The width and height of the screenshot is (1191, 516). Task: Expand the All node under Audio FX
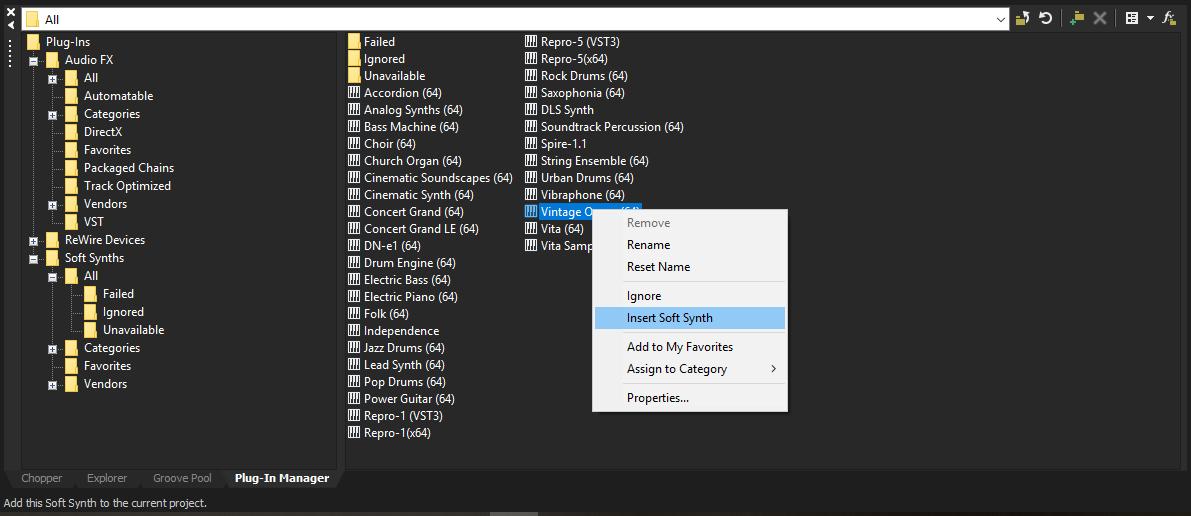pyautogui.click(x=52, y=78)
